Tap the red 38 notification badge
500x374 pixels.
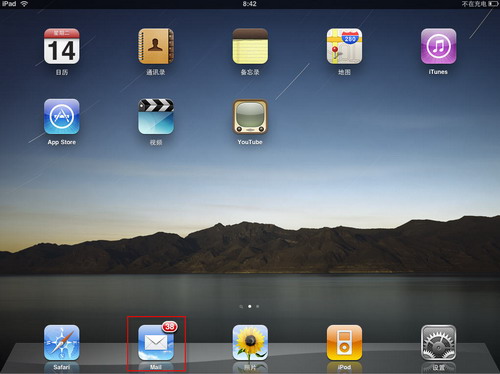(170, 327)
